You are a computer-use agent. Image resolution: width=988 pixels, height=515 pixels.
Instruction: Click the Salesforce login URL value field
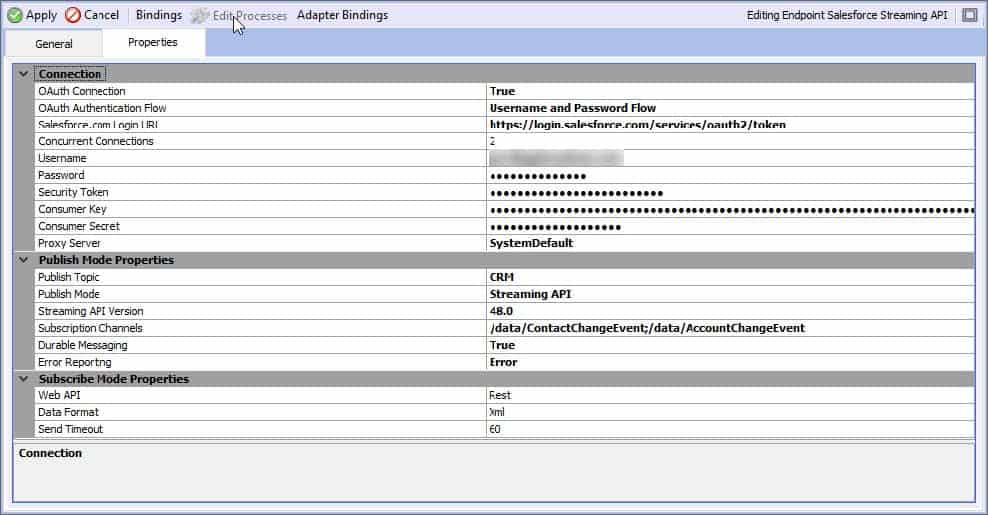730,125
